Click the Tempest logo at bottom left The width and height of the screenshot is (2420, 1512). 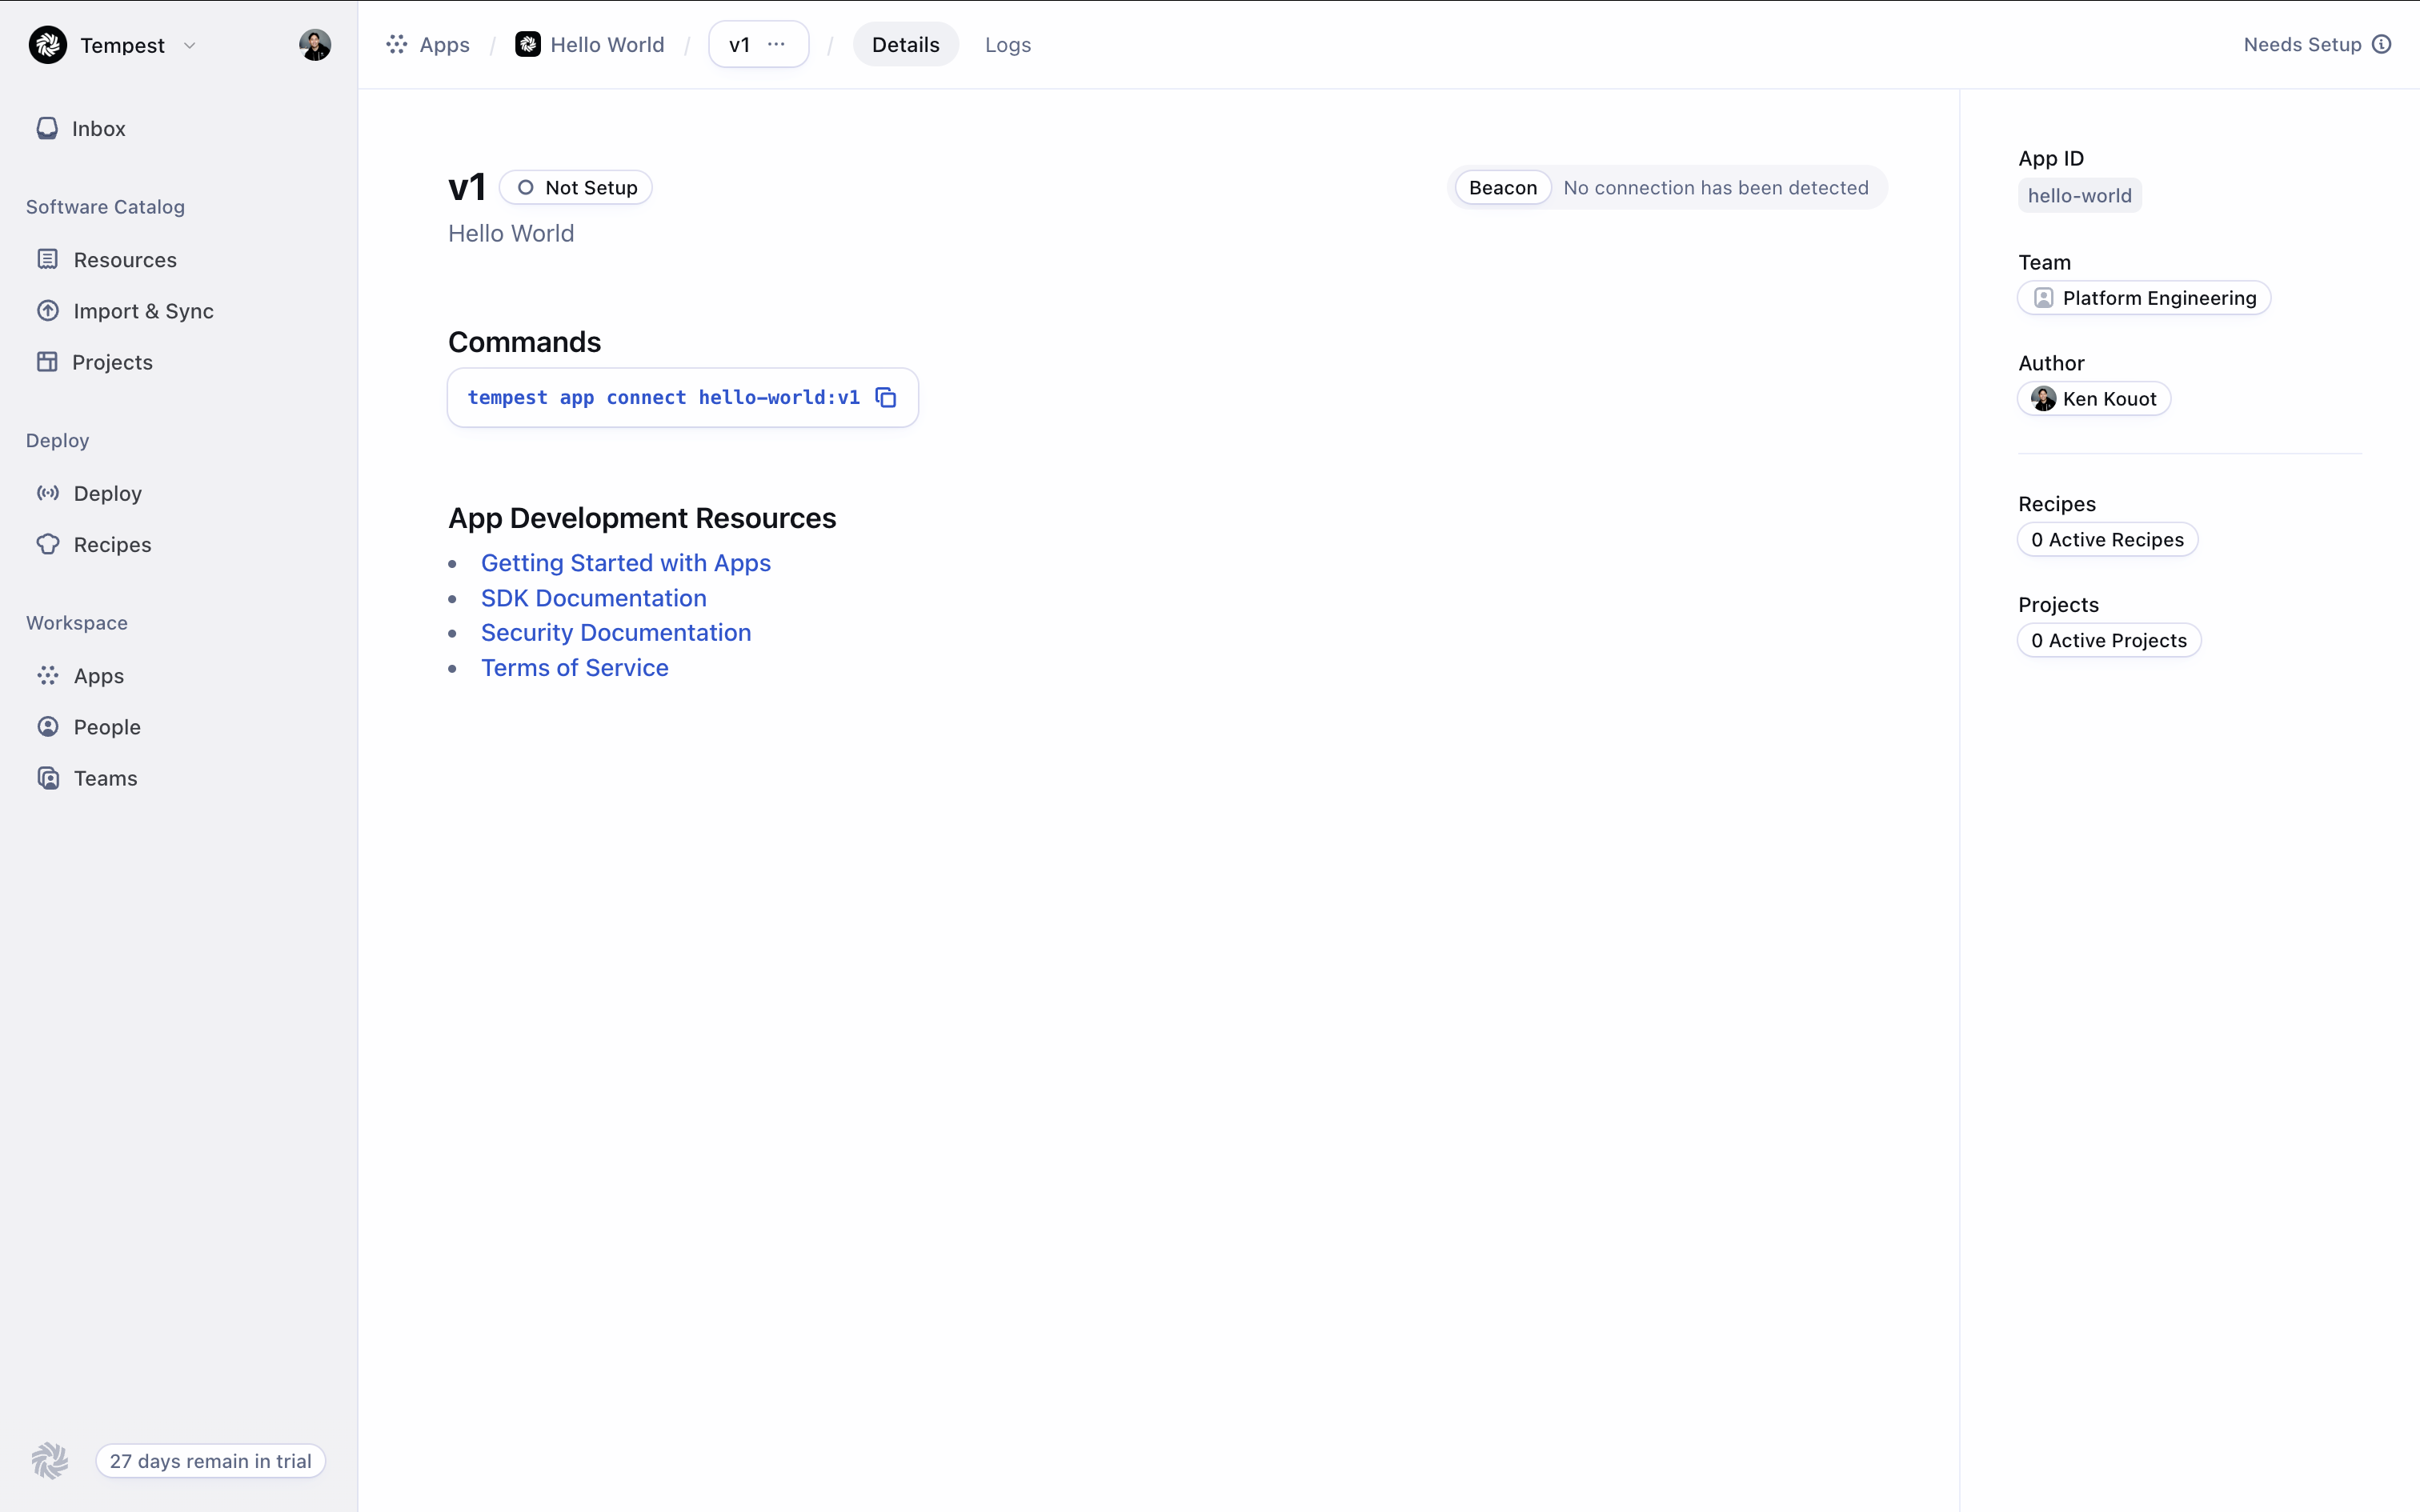point(49,1460)
